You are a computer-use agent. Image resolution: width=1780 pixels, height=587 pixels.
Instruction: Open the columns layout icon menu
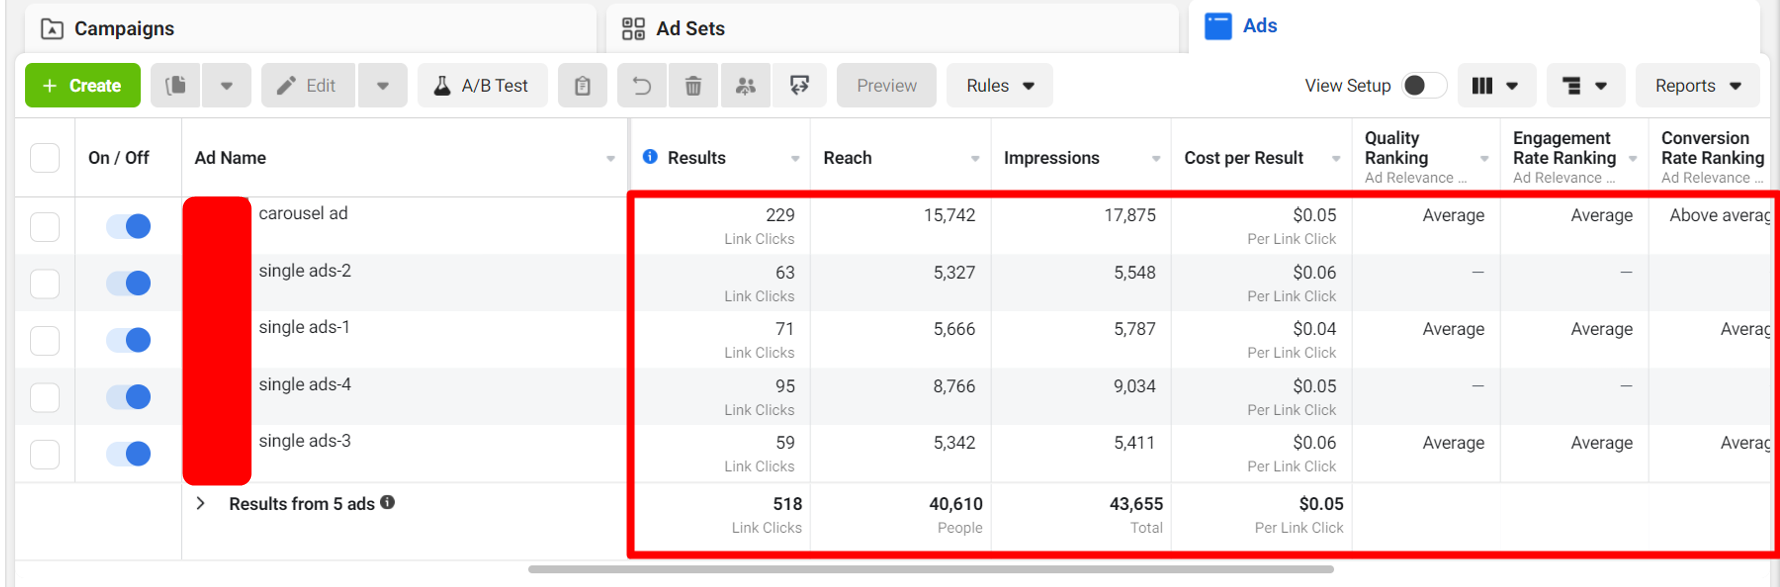click(x=1494, y=86)
